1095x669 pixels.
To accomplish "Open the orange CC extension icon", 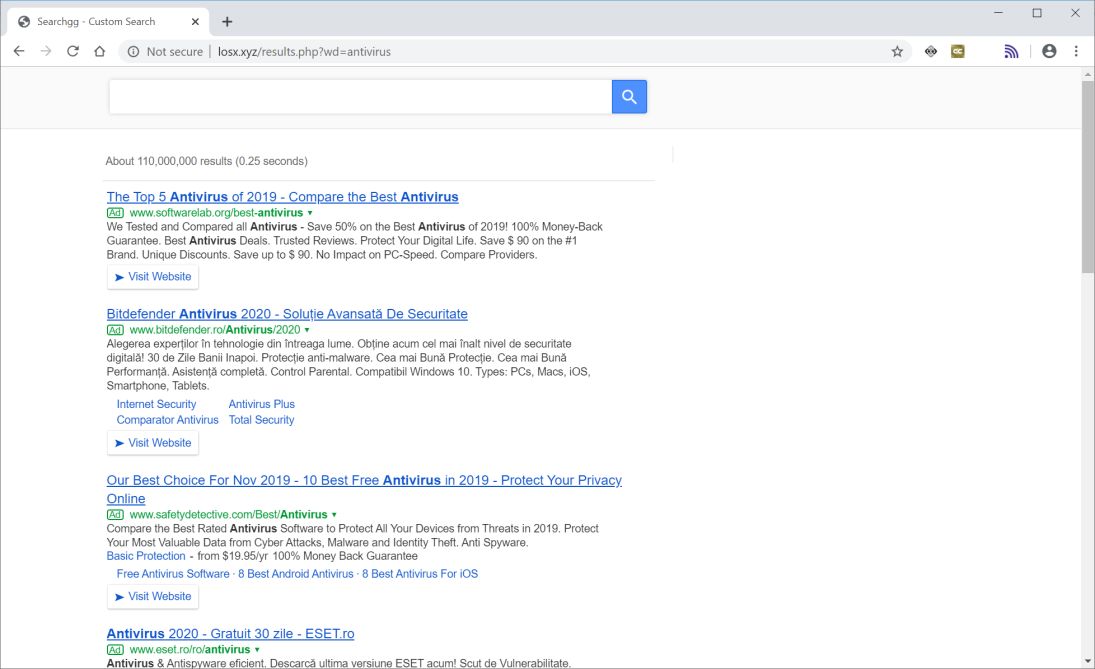I will coord(957,51).
